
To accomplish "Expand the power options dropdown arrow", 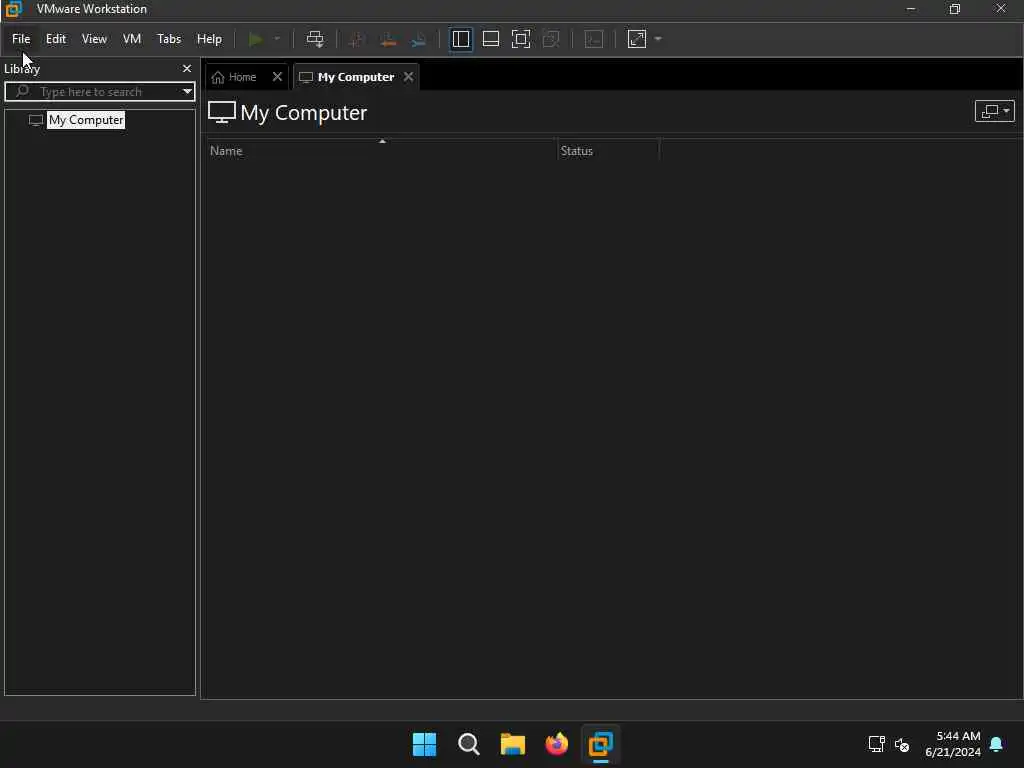I will [x=277, y=39].
